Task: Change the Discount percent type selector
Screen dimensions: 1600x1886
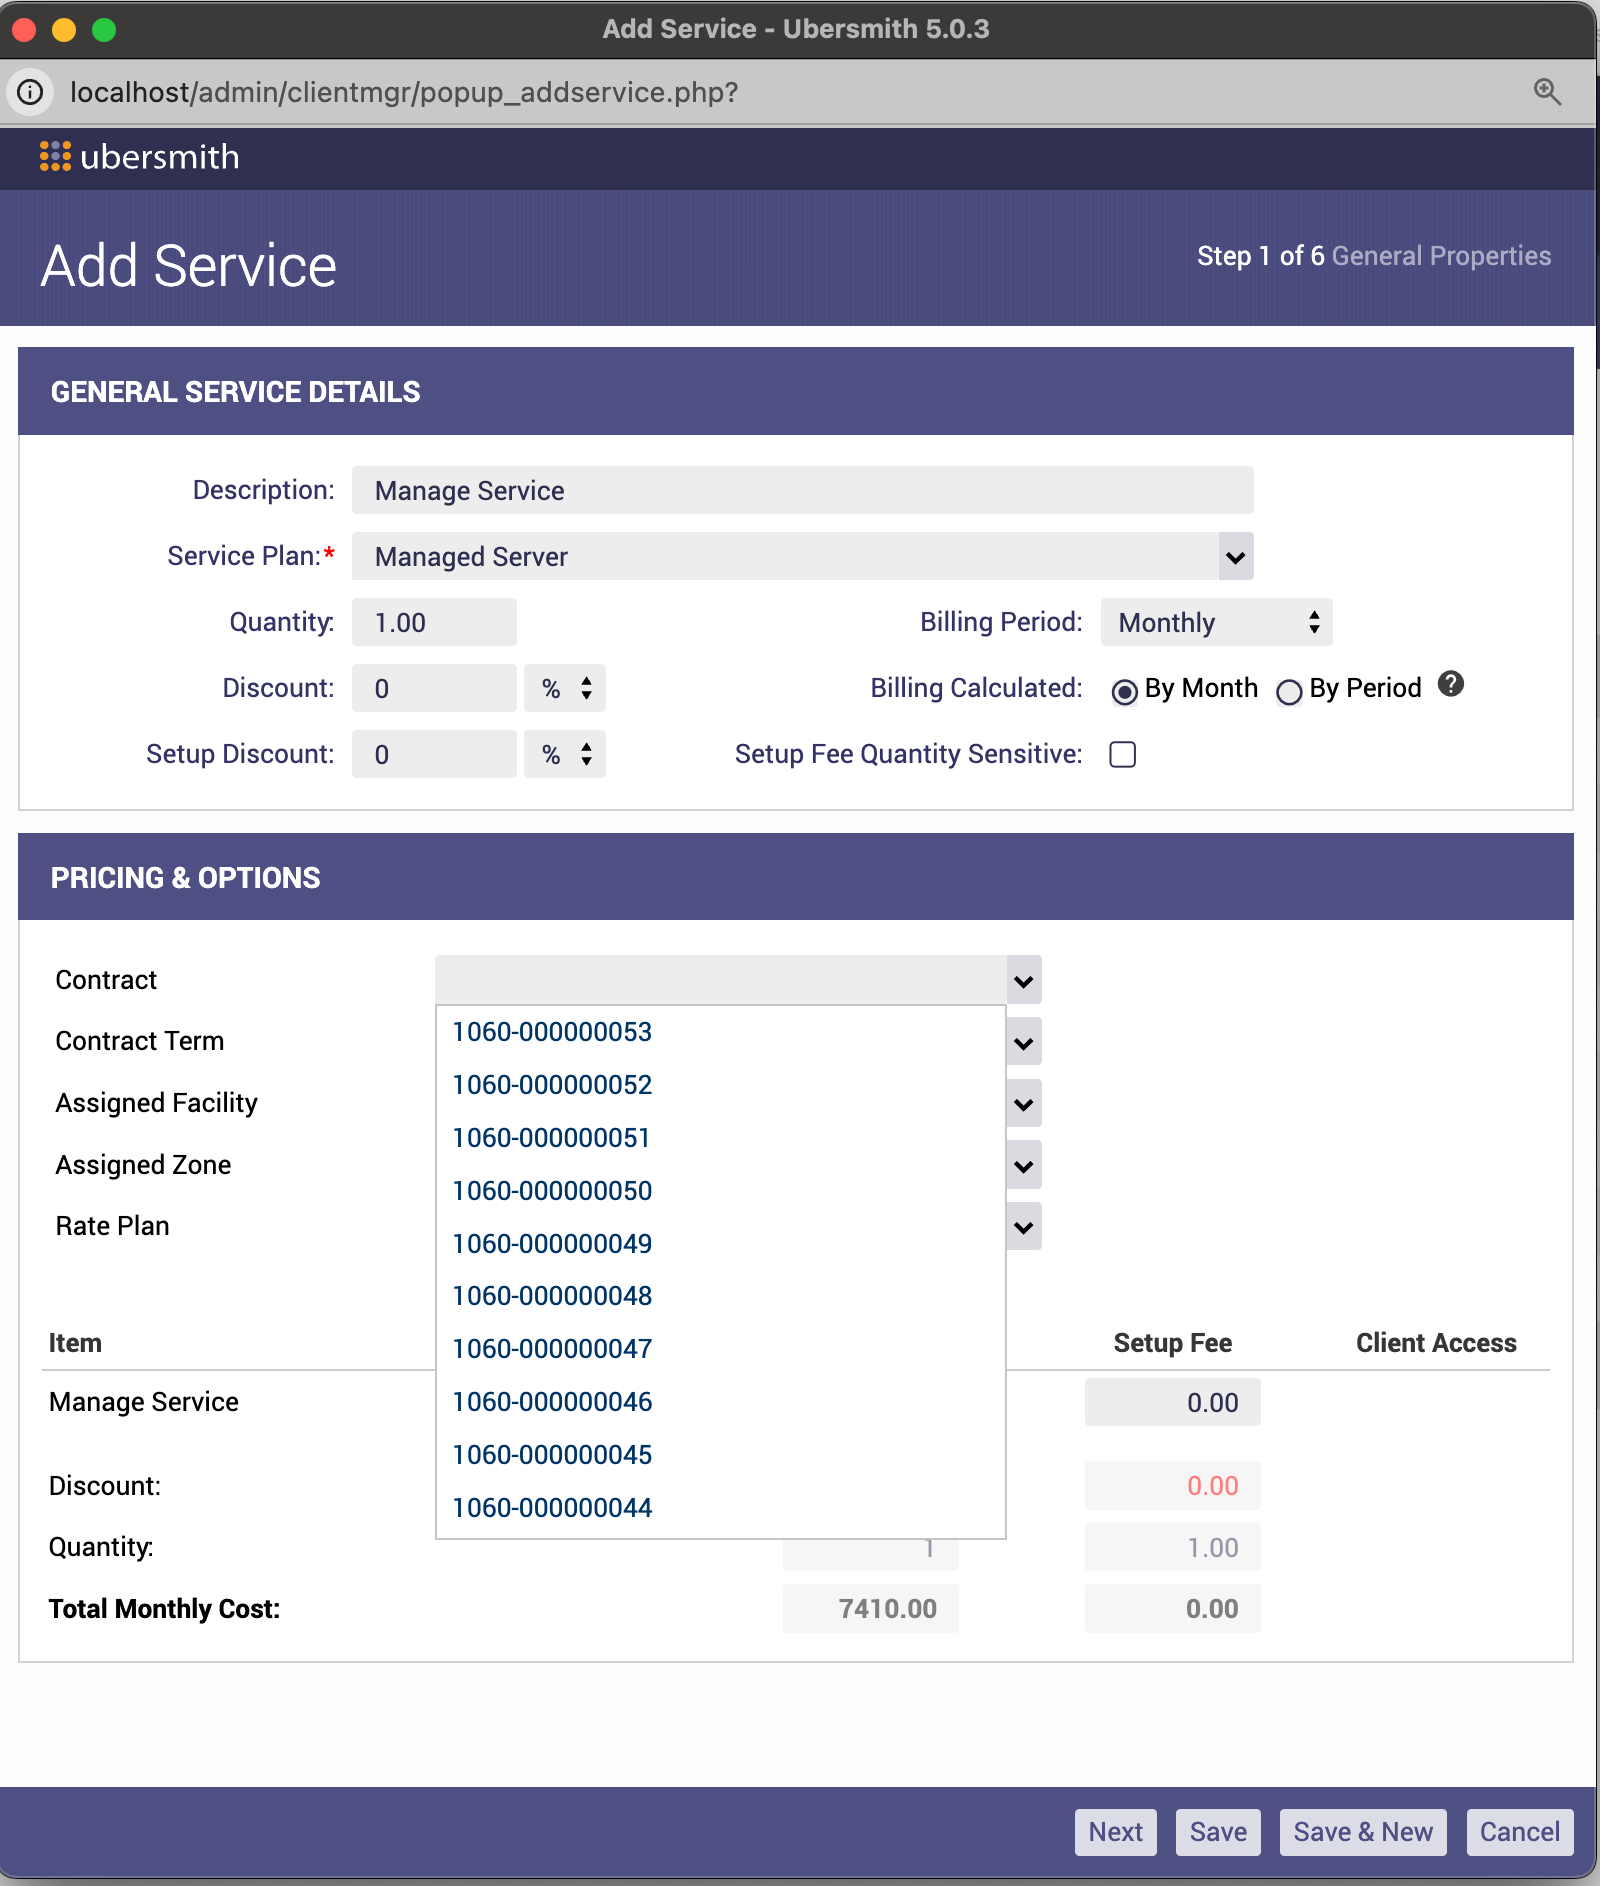Action: pos(565,689)
